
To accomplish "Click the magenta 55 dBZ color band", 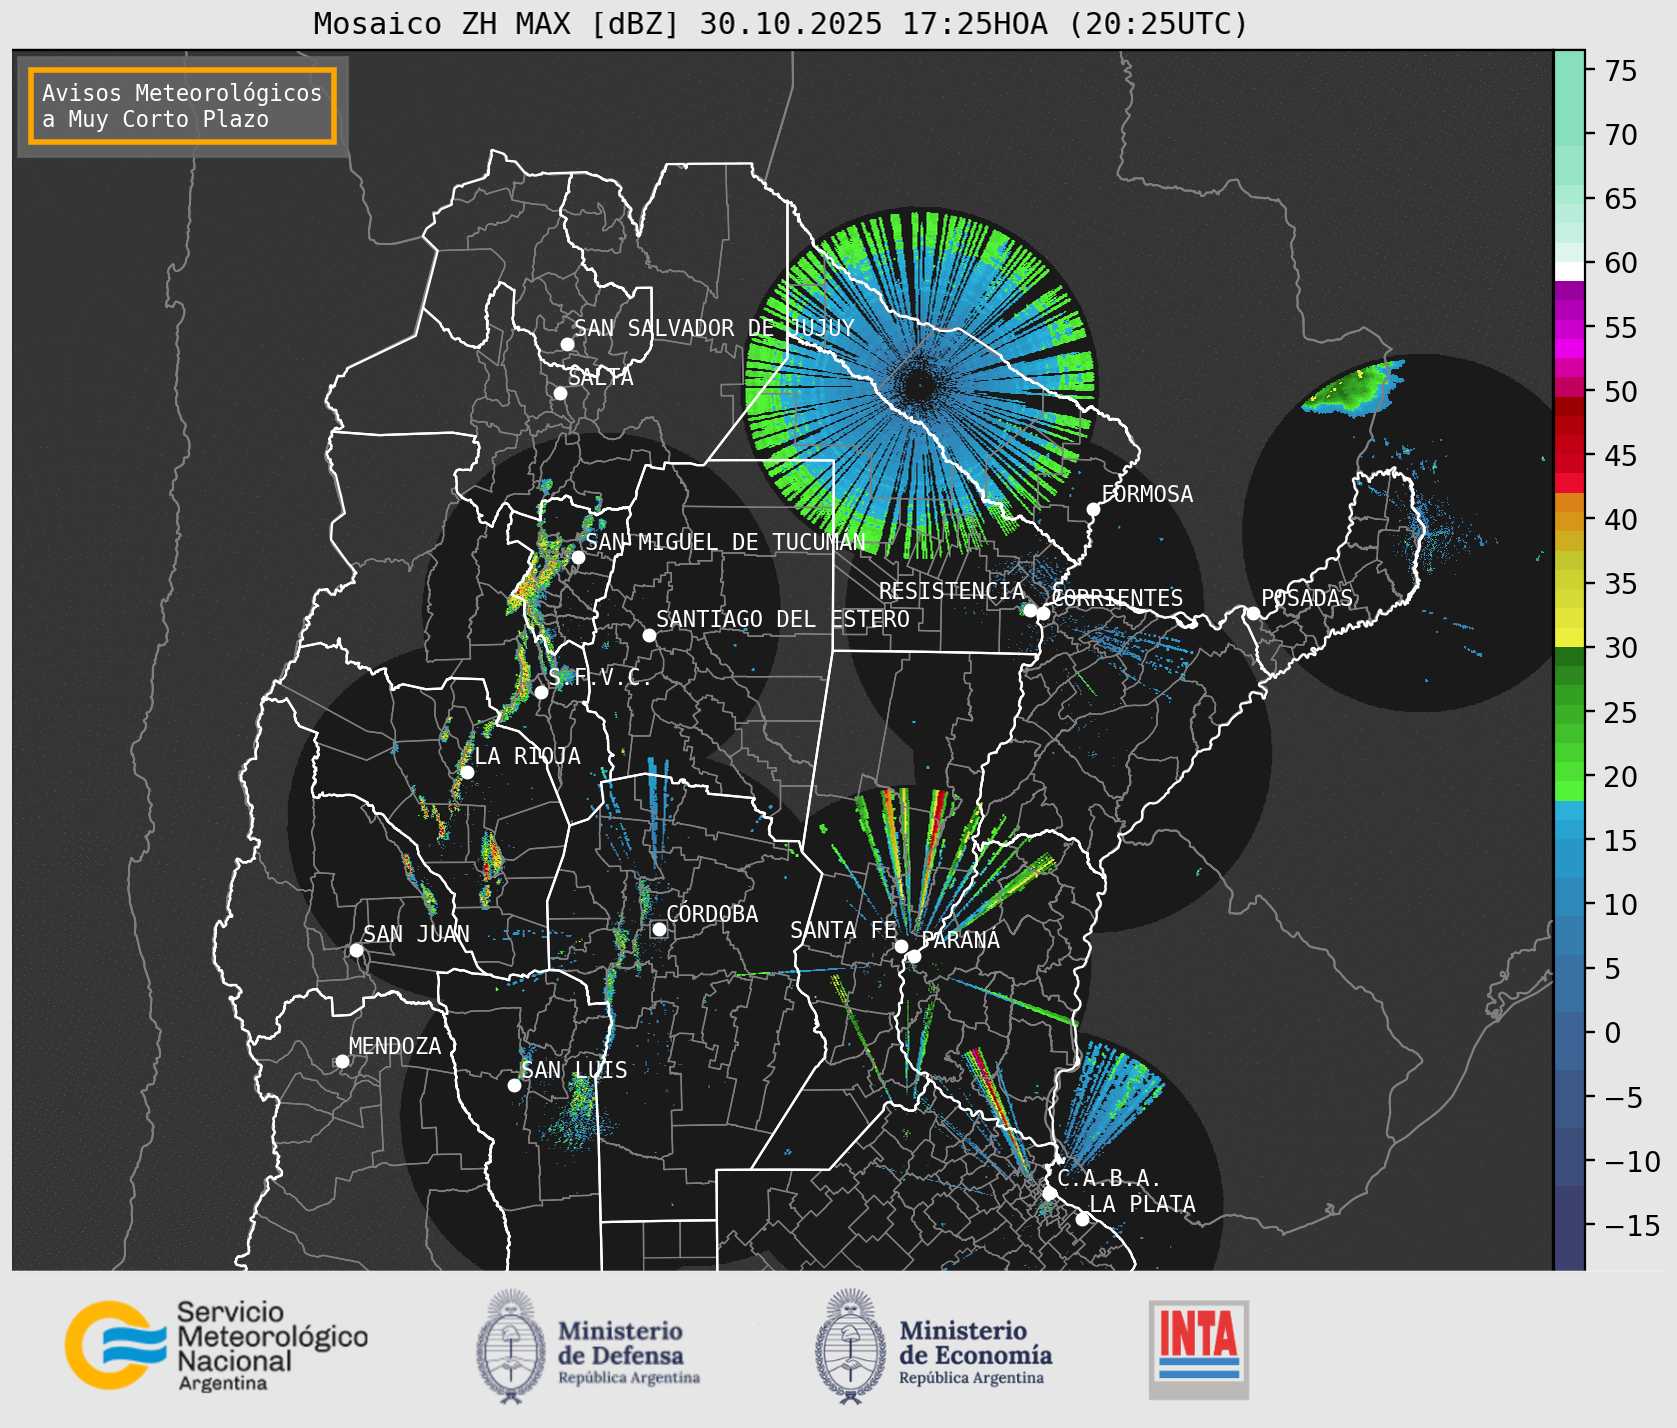I will tap(1569, 328).
